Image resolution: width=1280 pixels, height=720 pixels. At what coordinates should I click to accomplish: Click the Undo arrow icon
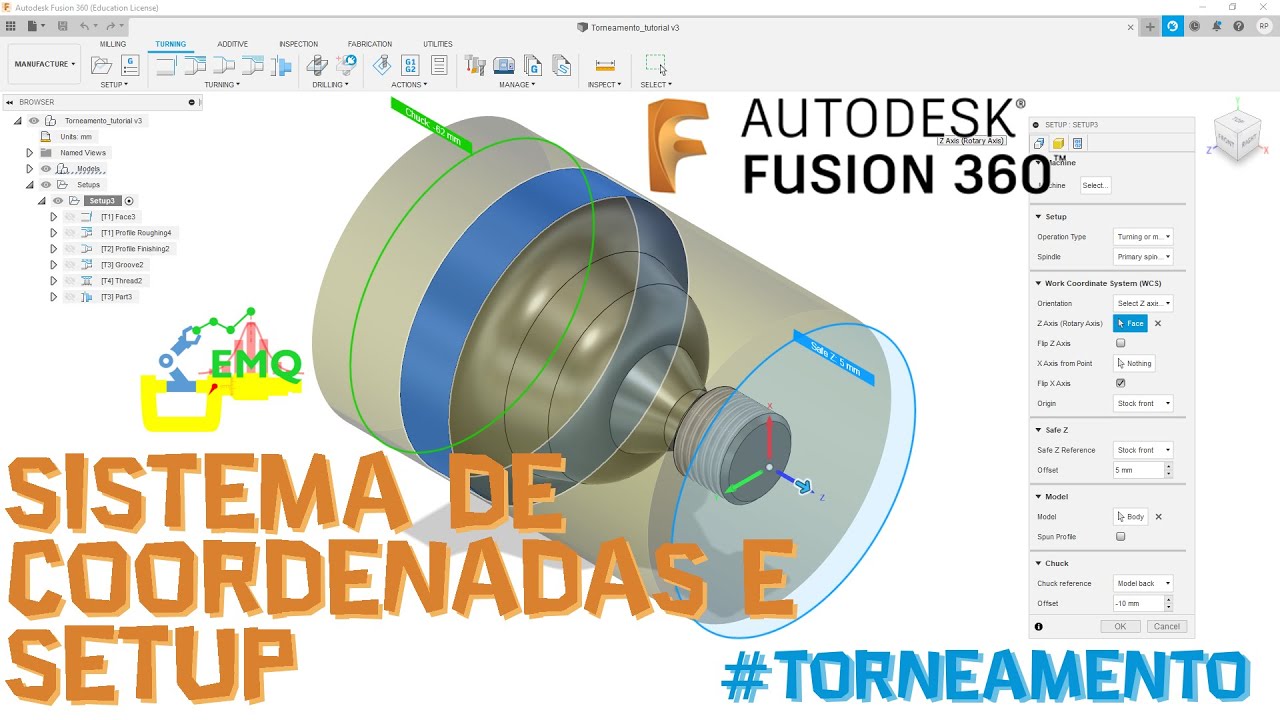click(85, 26)
